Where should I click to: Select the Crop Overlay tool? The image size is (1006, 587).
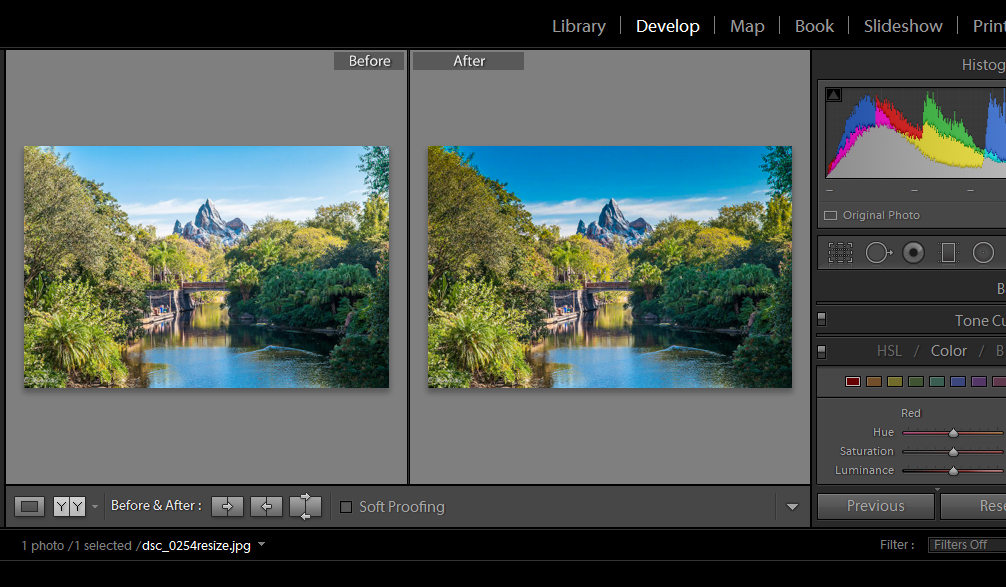click(840, 253)
